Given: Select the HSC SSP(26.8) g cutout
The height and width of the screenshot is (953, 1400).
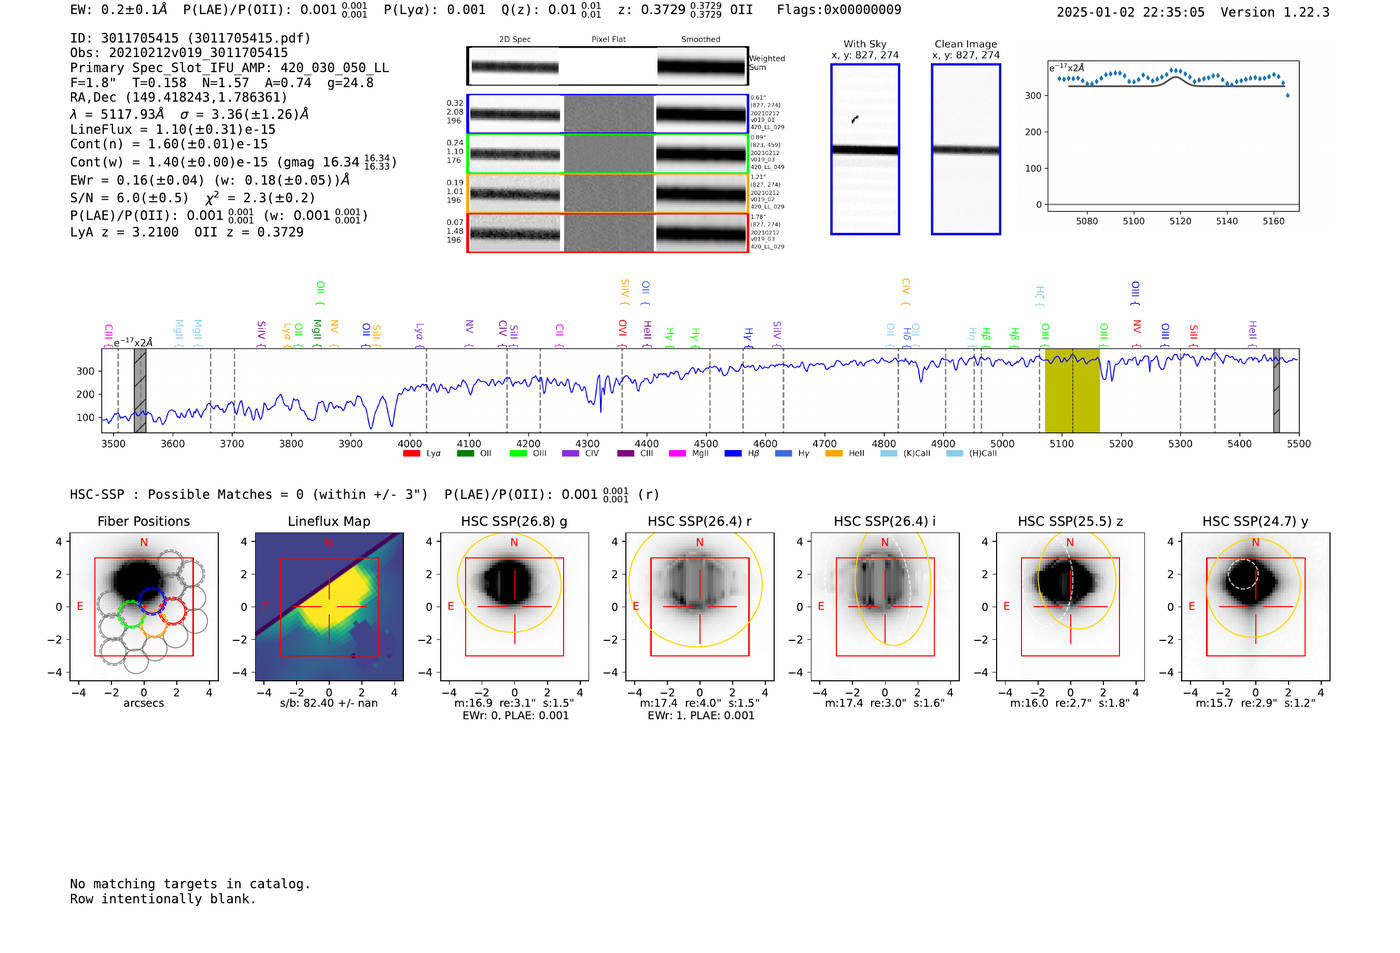Looking at the screenshot, I should [x=514, y=607].
